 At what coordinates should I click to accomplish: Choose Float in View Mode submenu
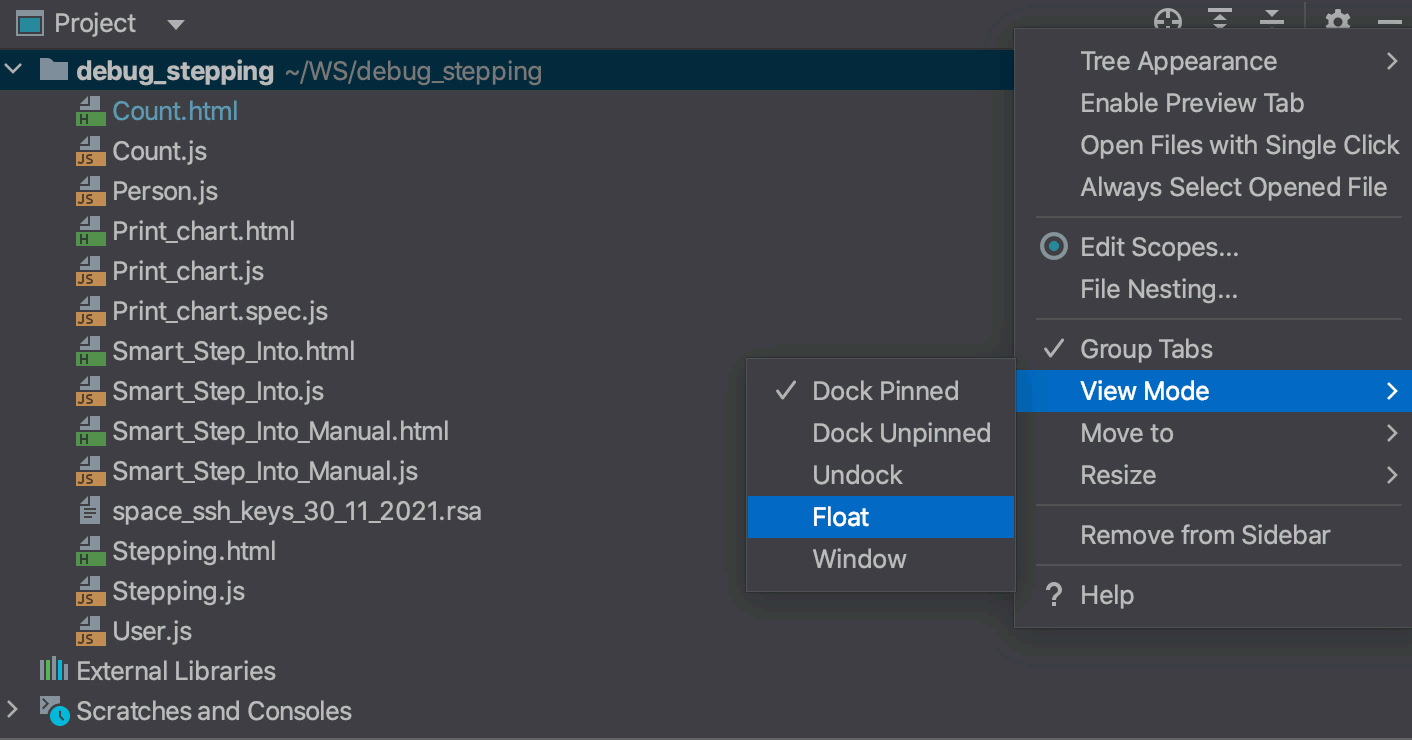click(x=840, y=517)
